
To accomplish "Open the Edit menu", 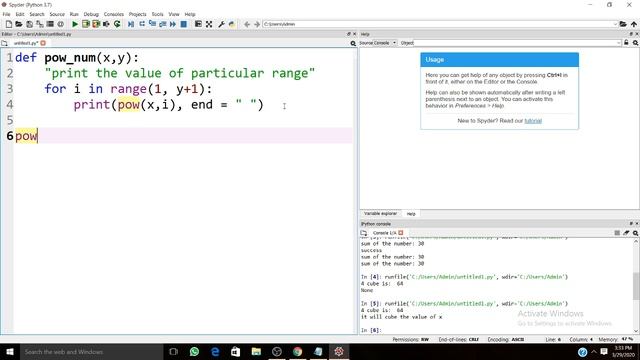I will click(x=20, y=14).
